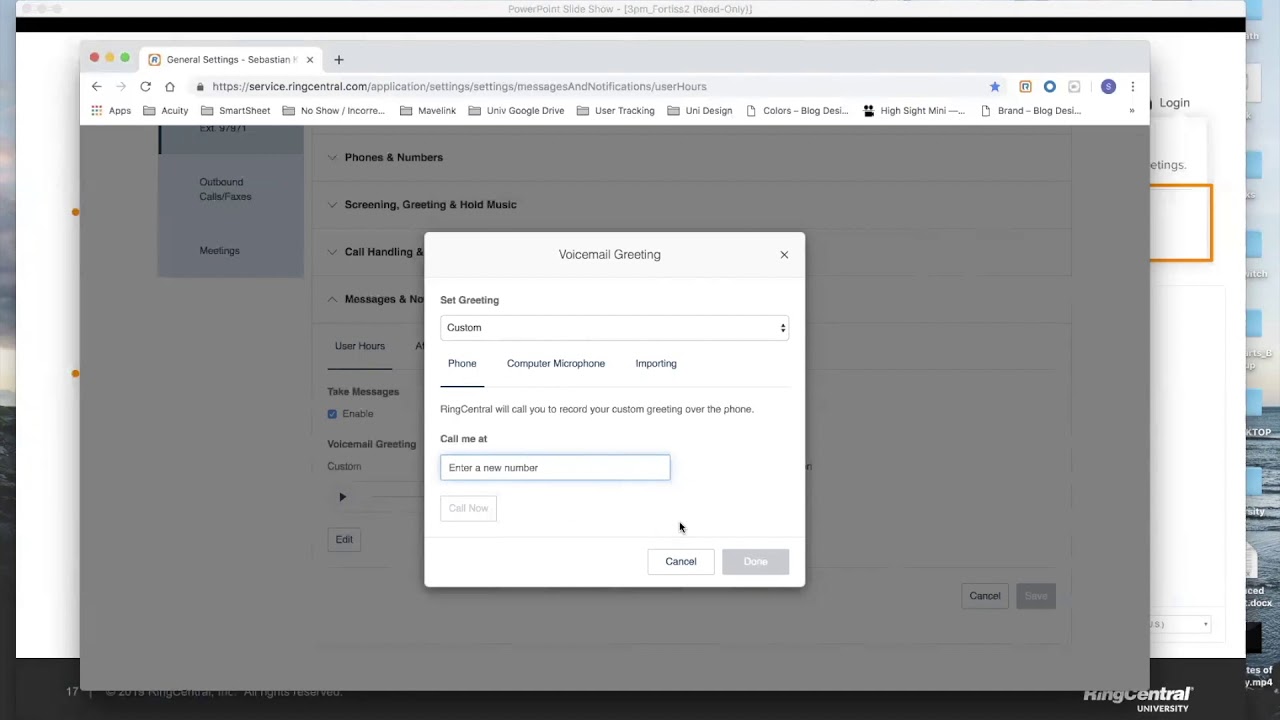
Task: Close the General Settings browser tab
Action: pyautogui.click(x=310, y=60)
